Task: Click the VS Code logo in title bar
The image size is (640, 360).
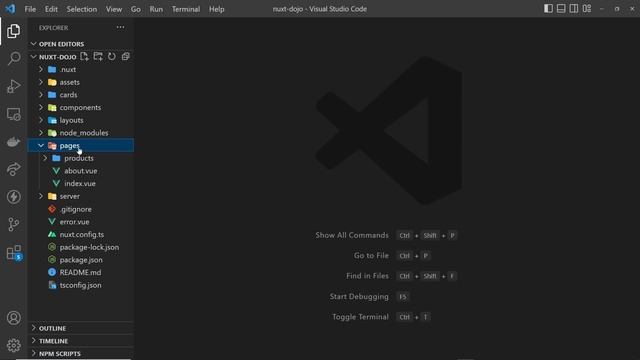Action: pos(10,9)
